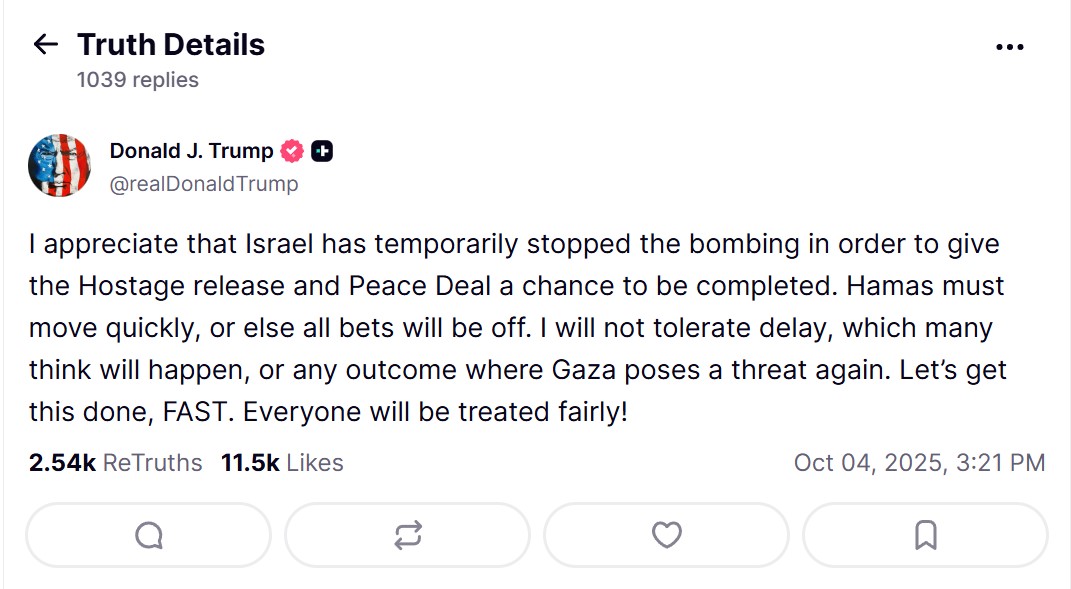Show the 11.5k Likes list

click(x=282, y=463)
